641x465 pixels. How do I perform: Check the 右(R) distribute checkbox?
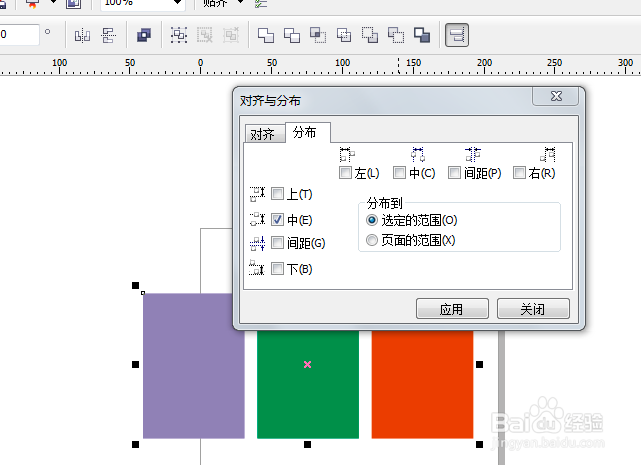point(519,173)
